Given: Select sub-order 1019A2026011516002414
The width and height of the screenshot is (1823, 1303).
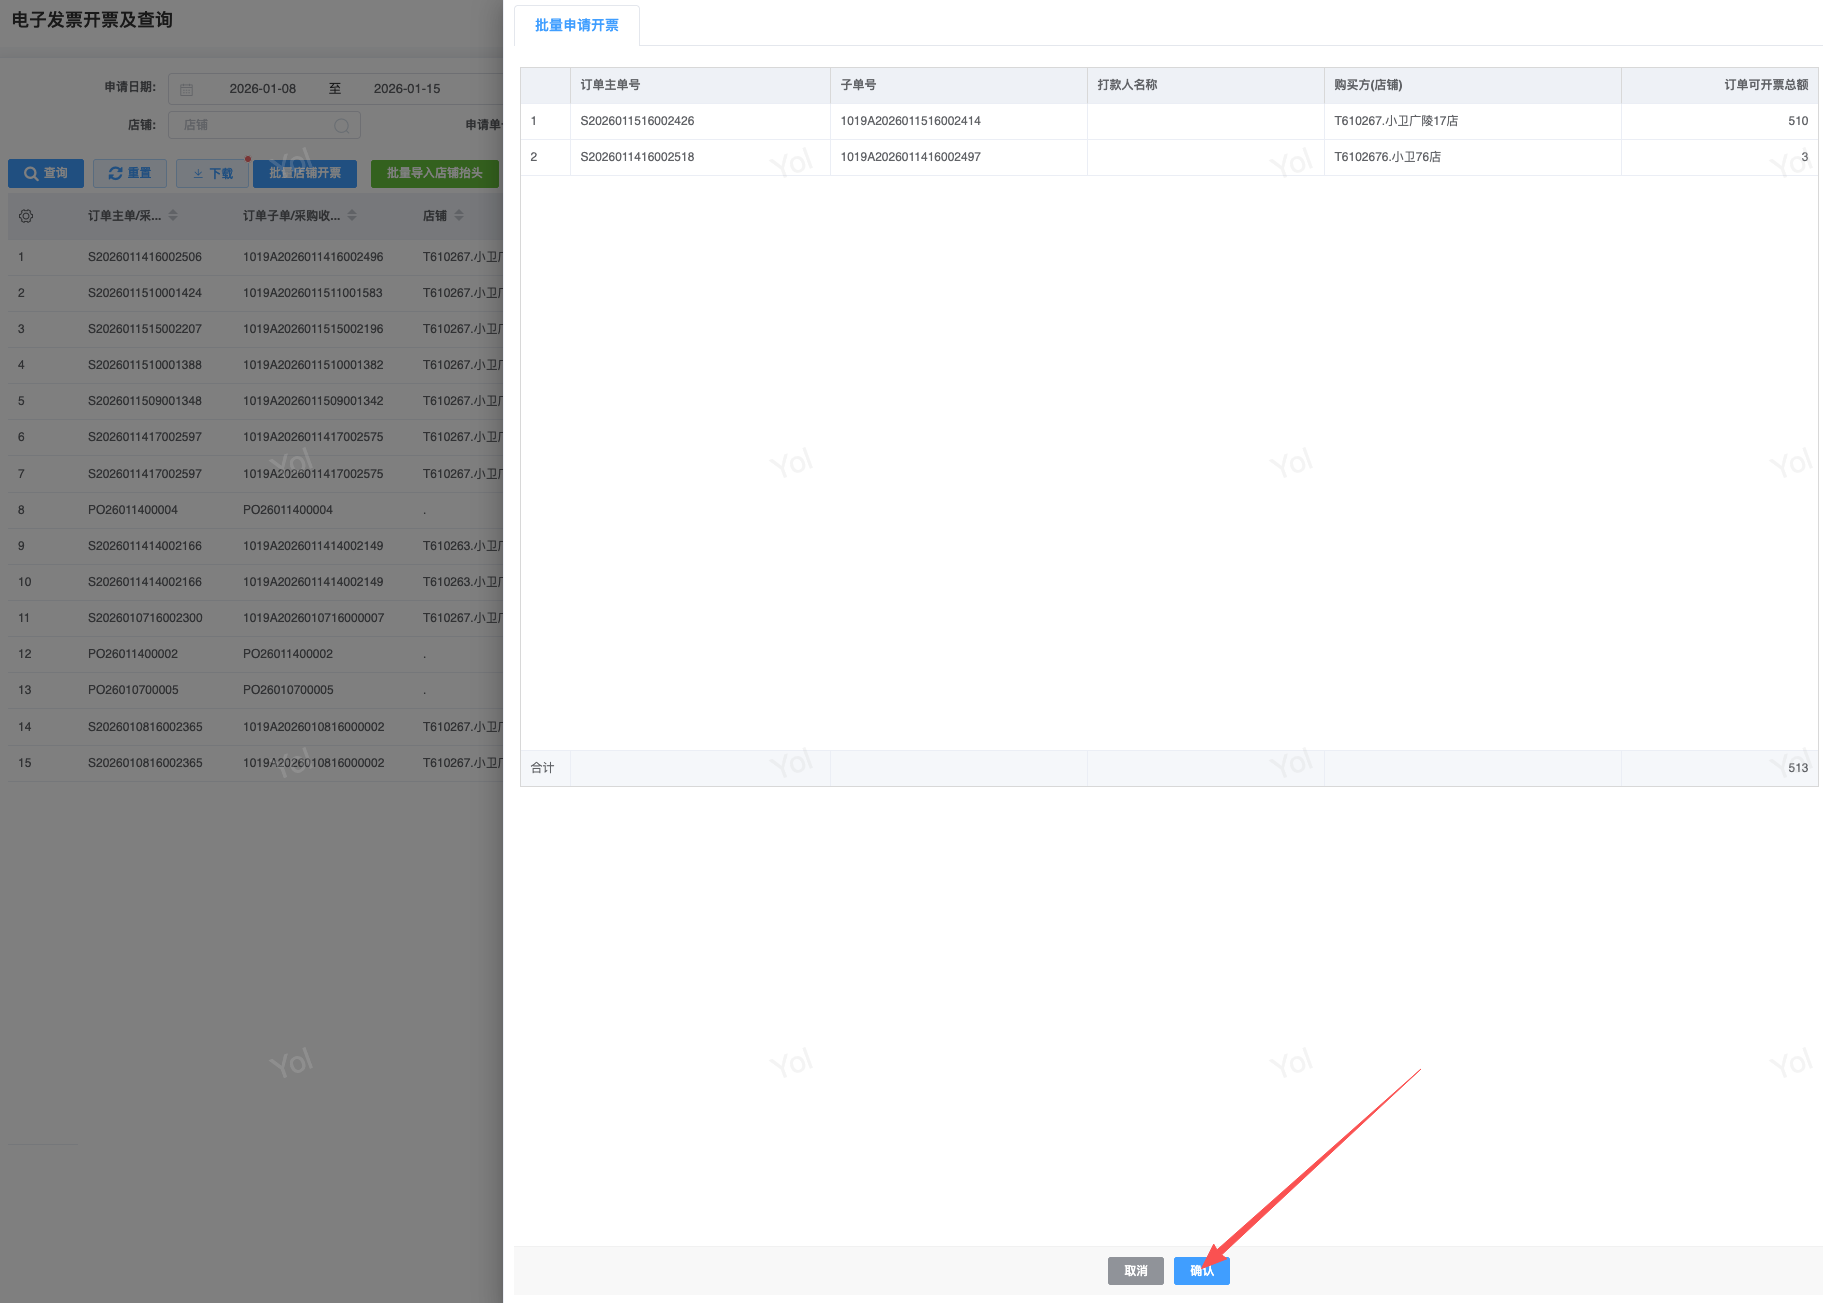Looking at the screenshot, I should coord(910,121).
